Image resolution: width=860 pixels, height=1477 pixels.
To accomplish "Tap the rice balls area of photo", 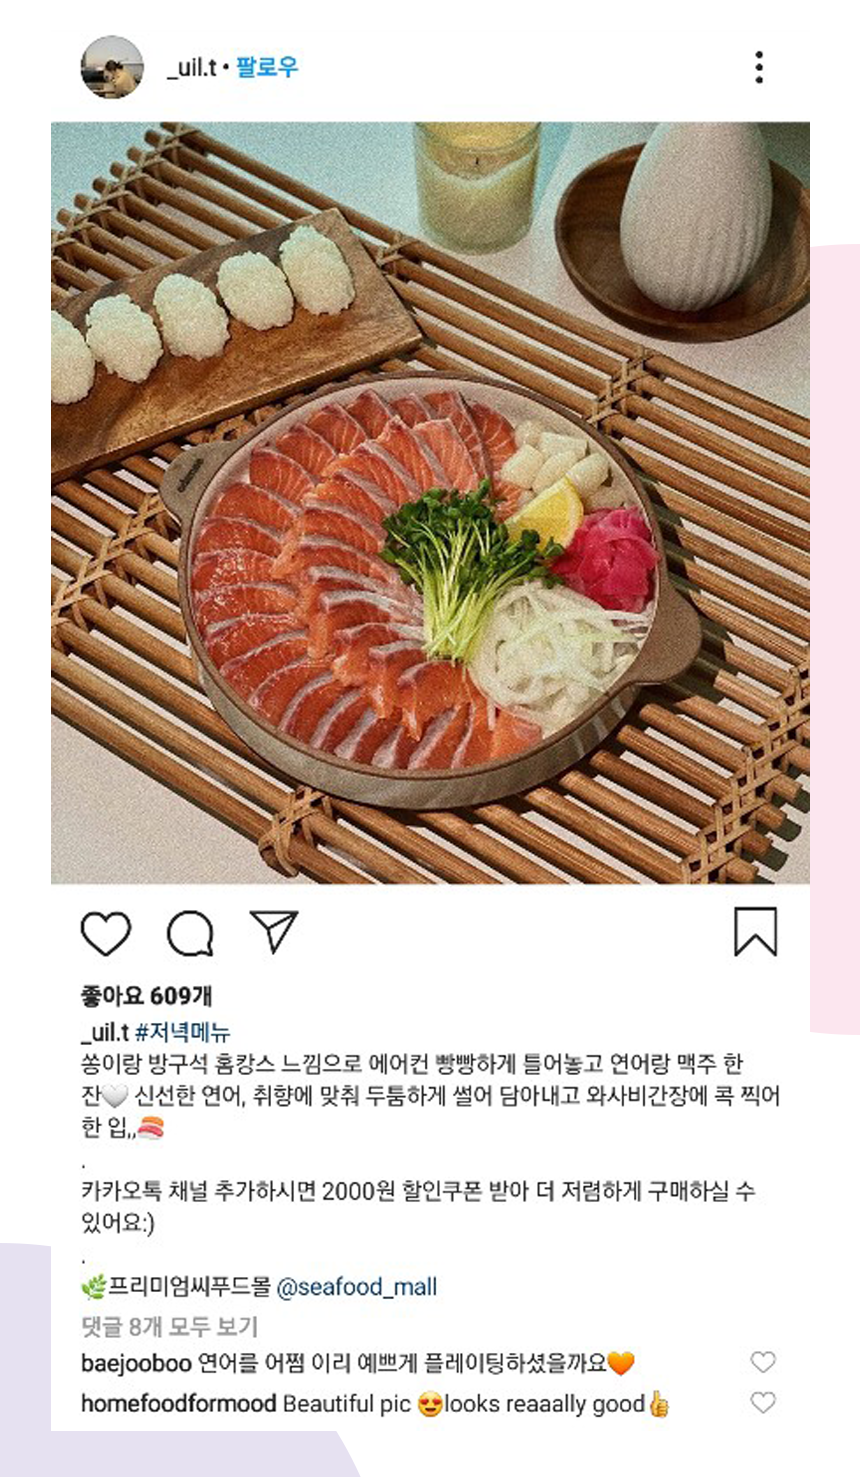I will coord(200,310).
